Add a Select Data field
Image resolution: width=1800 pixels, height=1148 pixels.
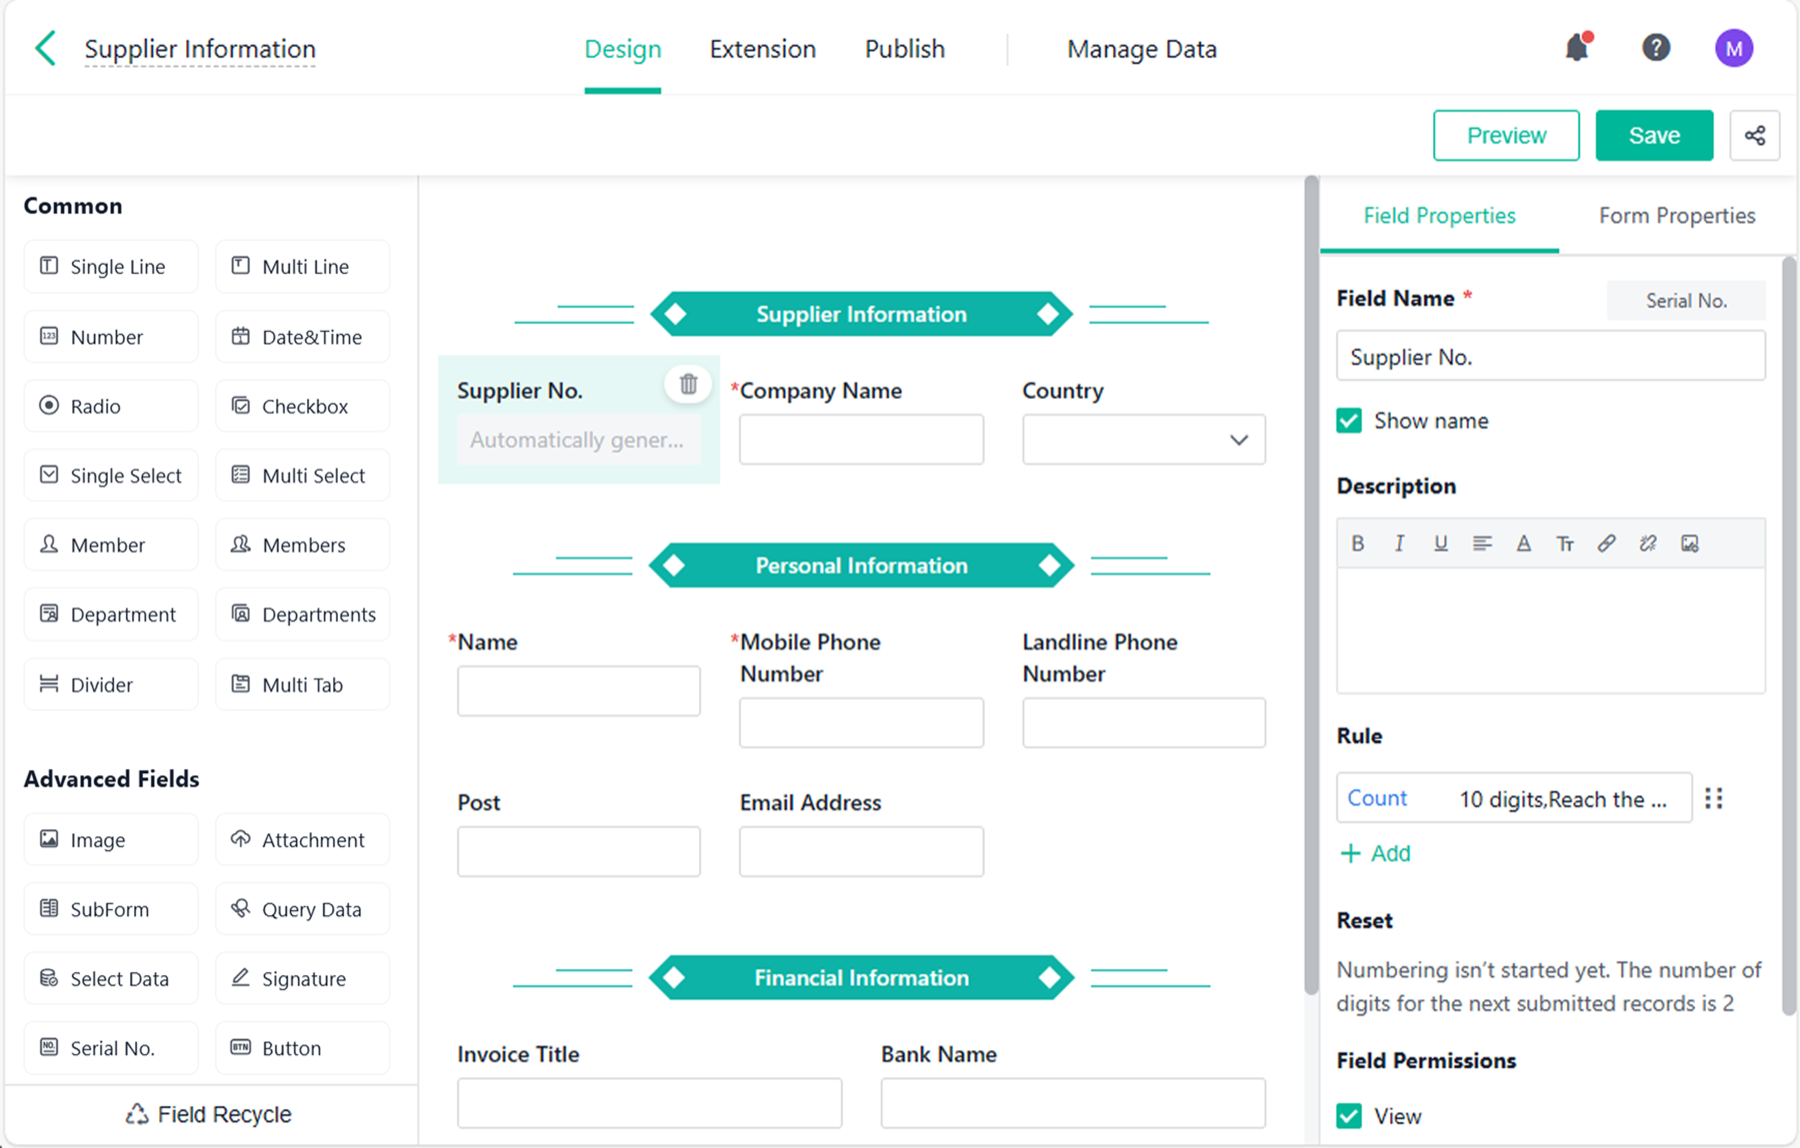(x=111, y=978)
